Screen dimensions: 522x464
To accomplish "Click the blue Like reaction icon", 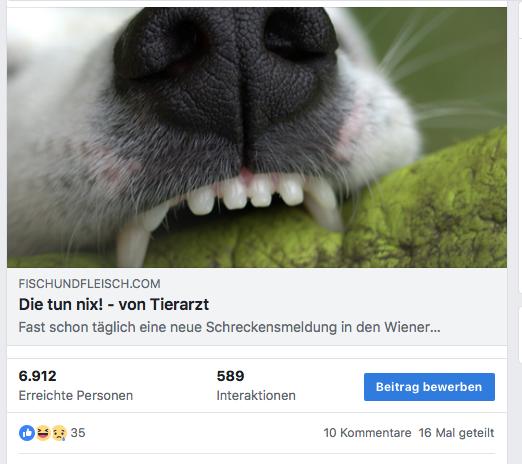I will click(27, 433).
